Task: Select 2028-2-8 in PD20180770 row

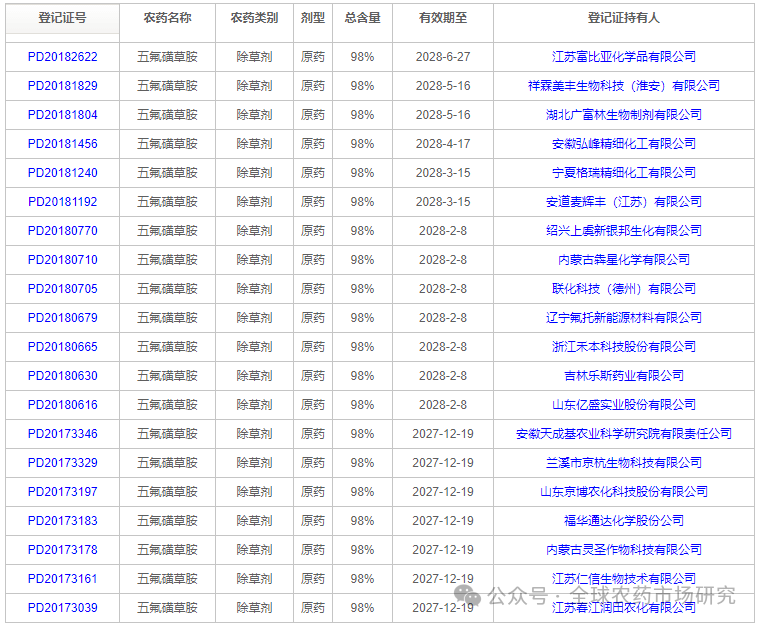Action: (443, 231)
